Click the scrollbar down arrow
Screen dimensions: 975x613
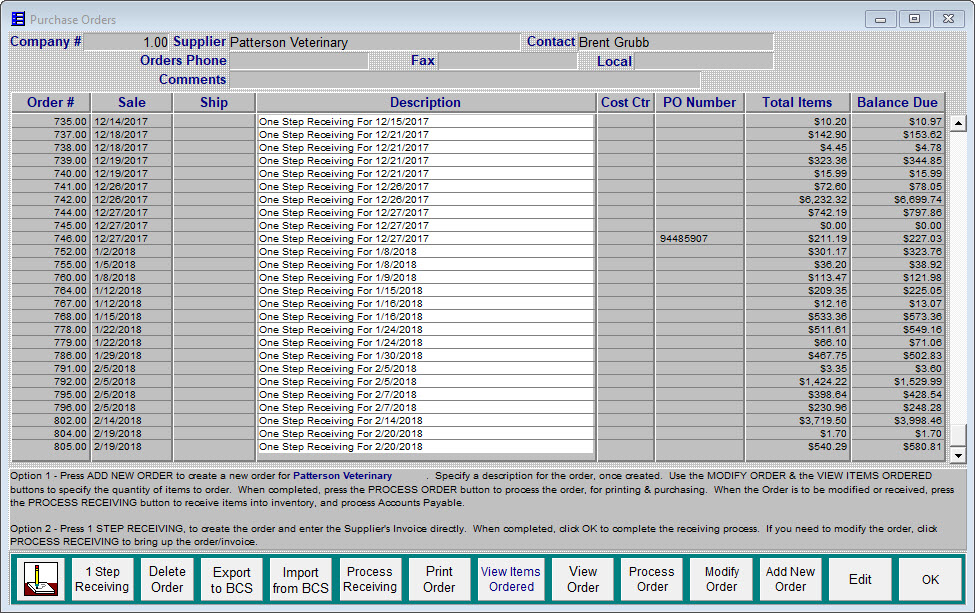[958, 455]
